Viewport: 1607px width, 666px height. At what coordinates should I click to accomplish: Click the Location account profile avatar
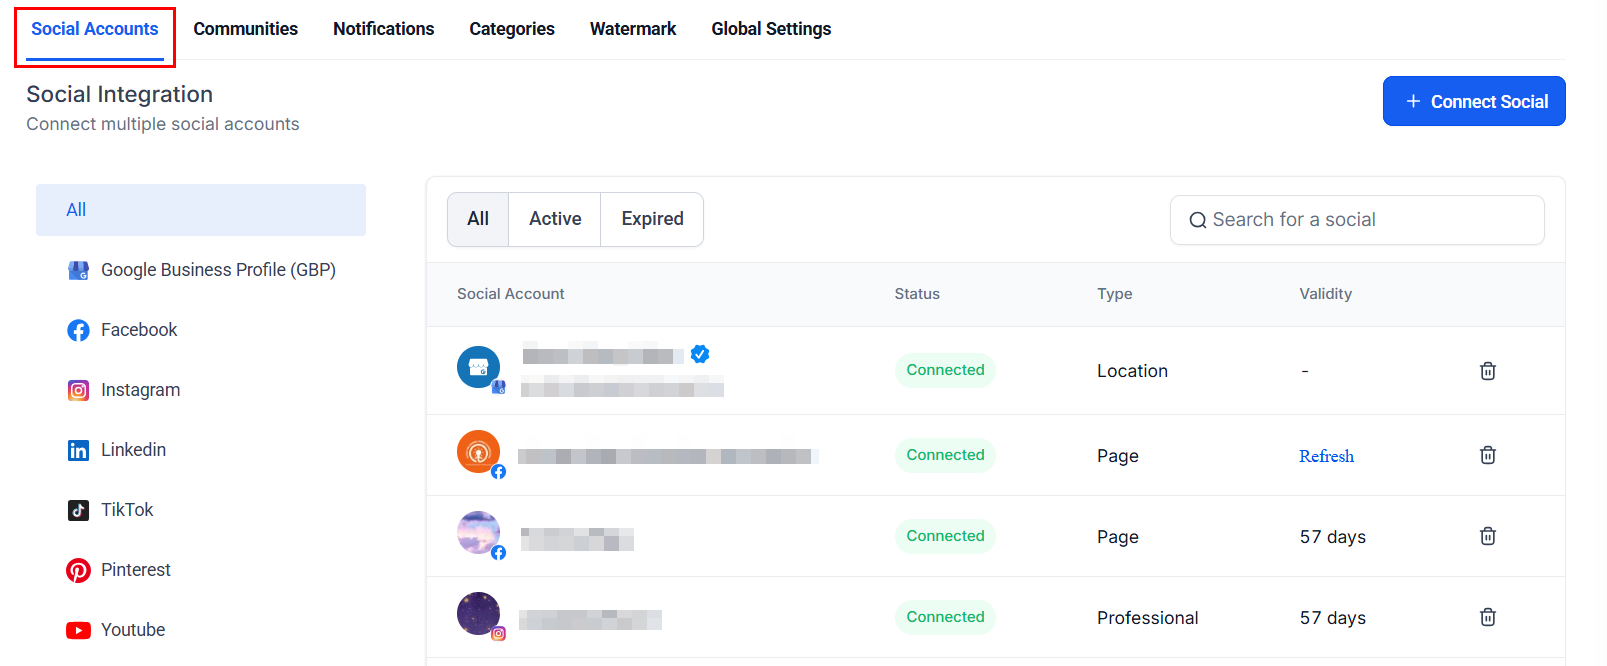click(x=478, y=367)
